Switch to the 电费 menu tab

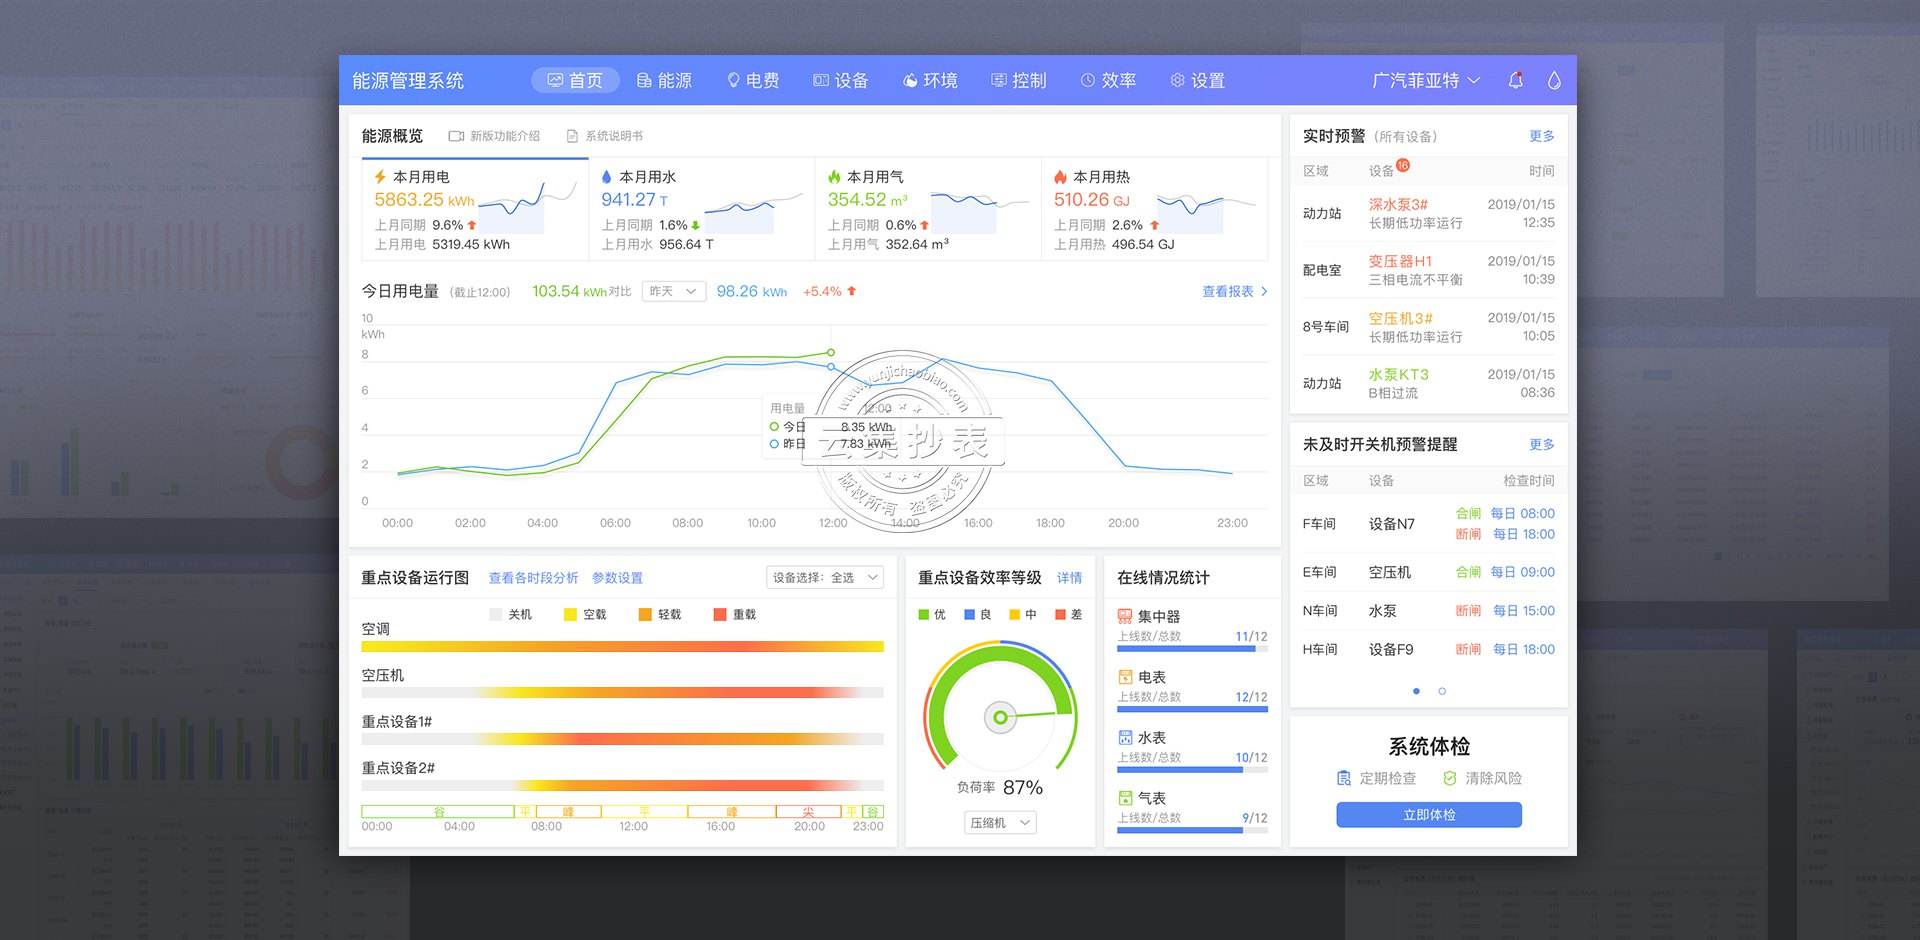753,80
